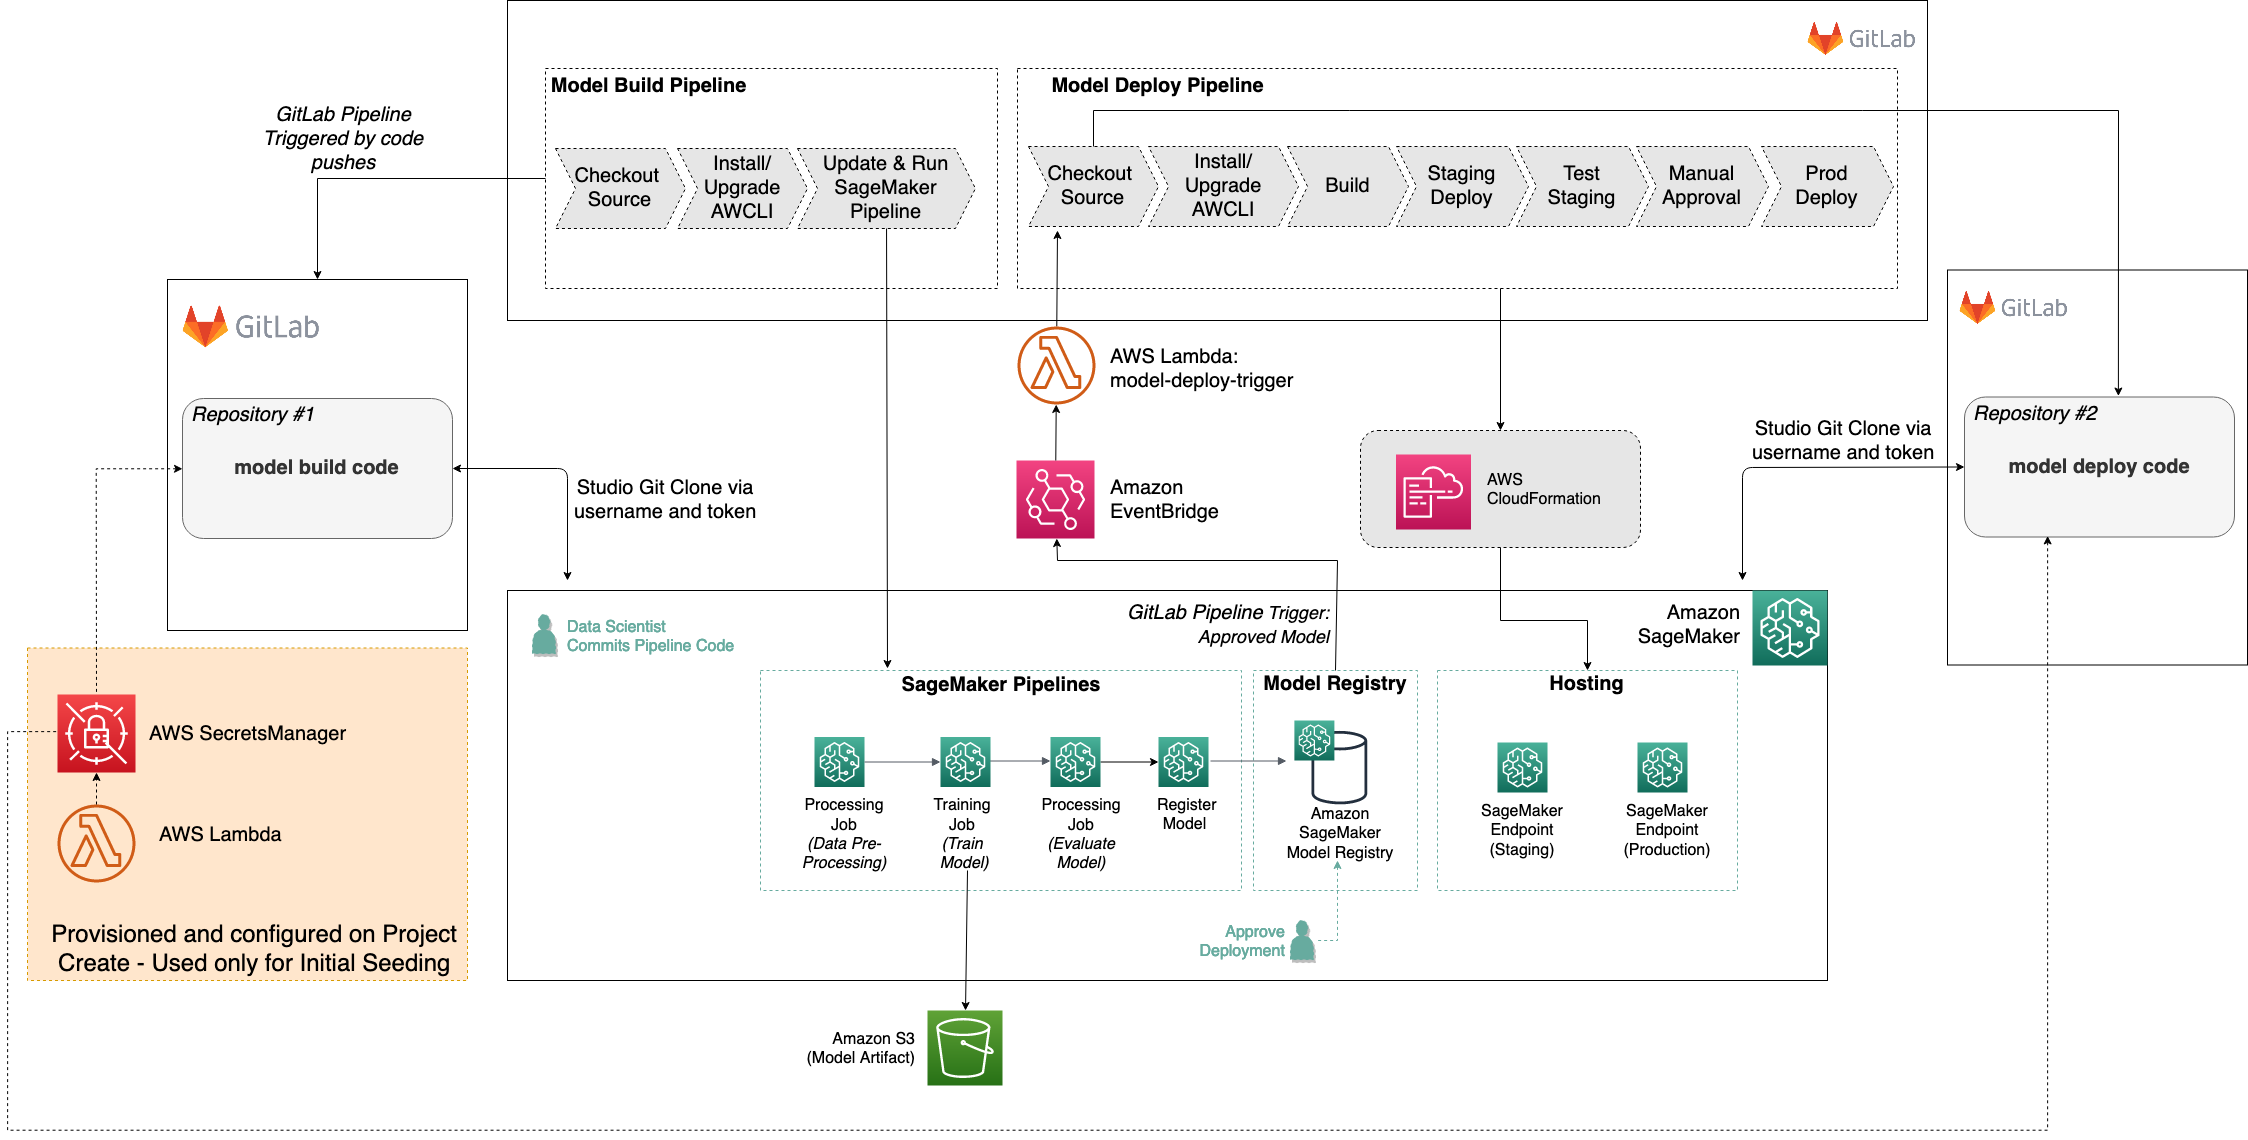Viewport: 2248px width, 1140px height.
Task: Select the Amazon EventBridge icon
Action: click(x=1055, y=499)
